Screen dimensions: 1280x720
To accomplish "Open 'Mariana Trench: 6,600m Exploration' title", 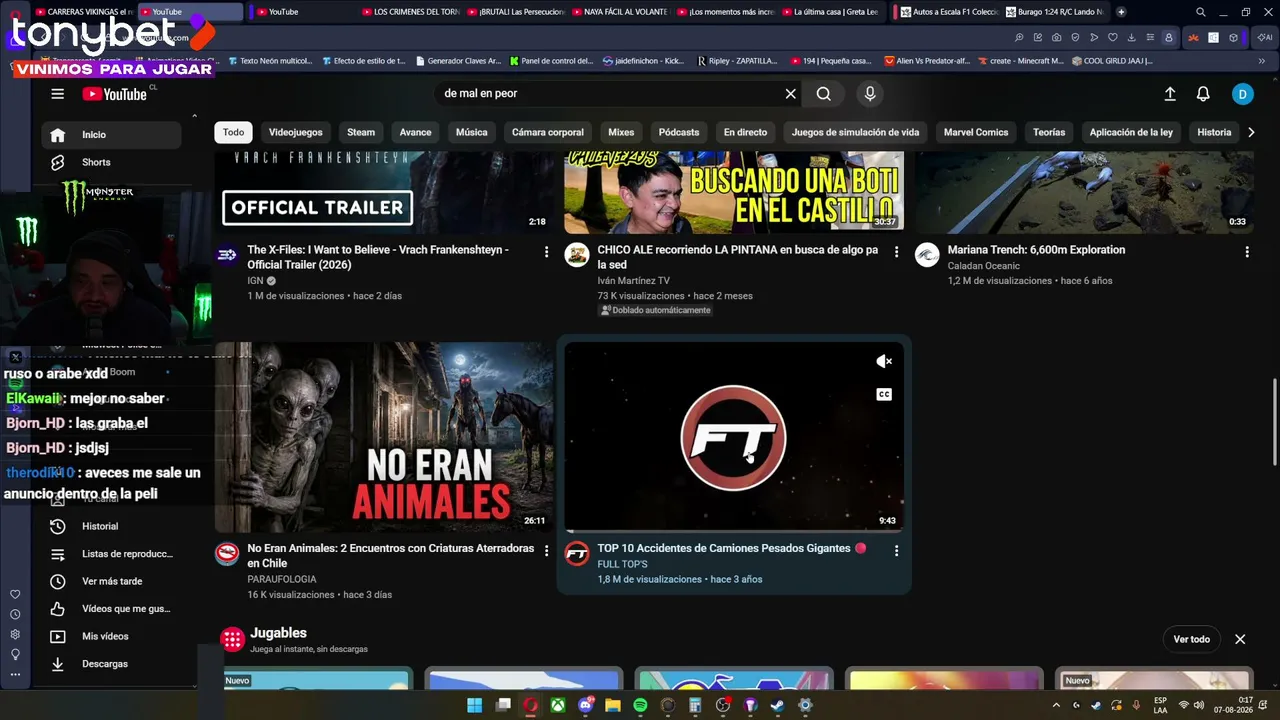I will tap(1036, 250).
